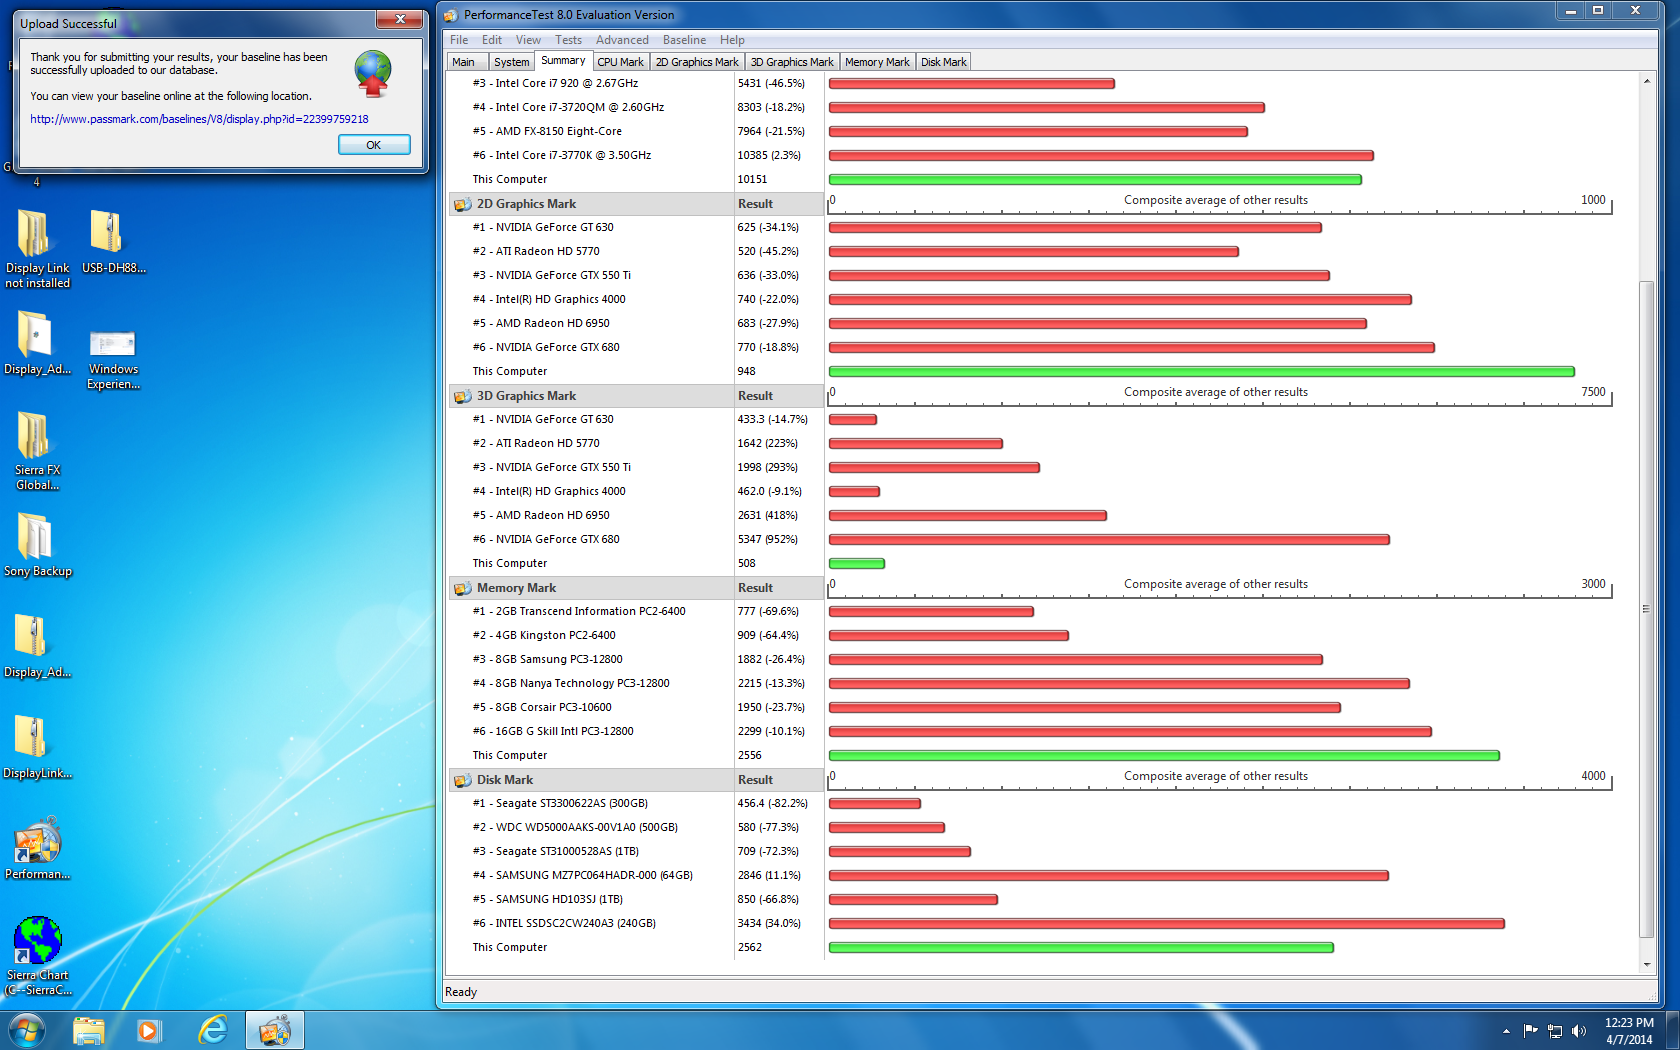Launch the Sierra Chart desktop shortcut
1680x1050 pixels.
coord(37,956)
